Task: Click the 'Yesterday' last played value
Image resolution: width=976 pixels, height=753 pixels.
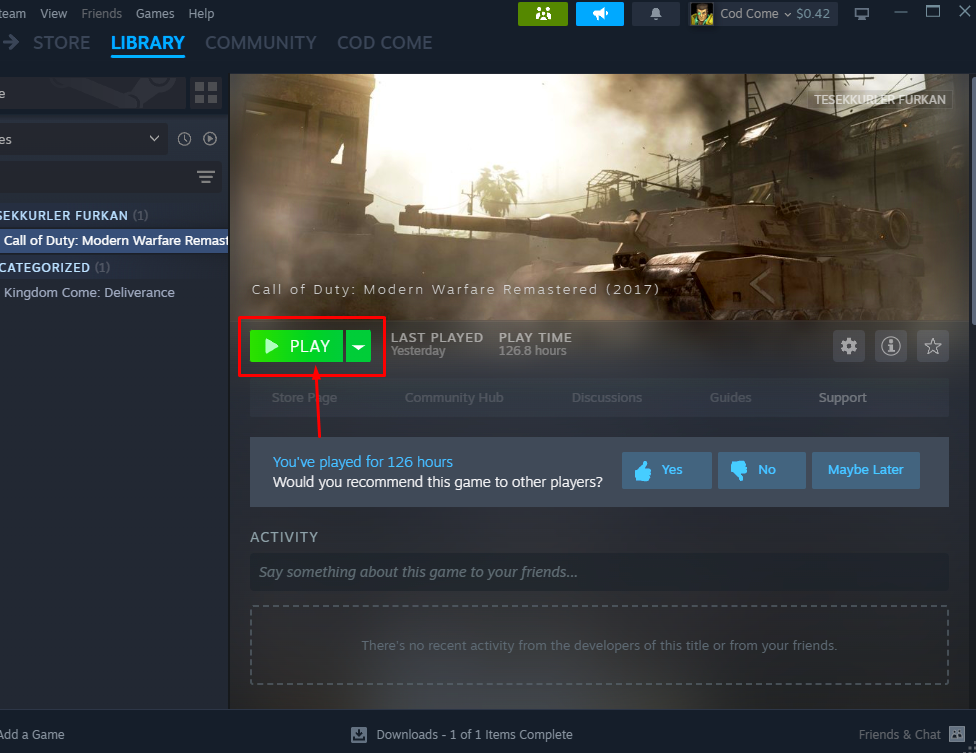Action: click(x=418, y=351)
